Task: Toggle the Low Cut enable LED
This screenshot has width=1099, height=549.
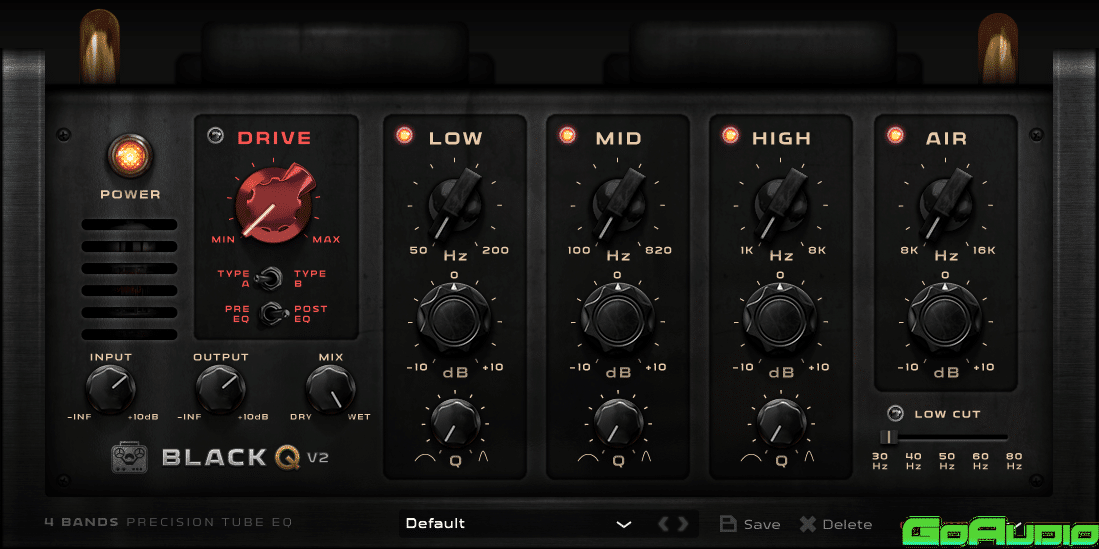Action: point(895,414)
